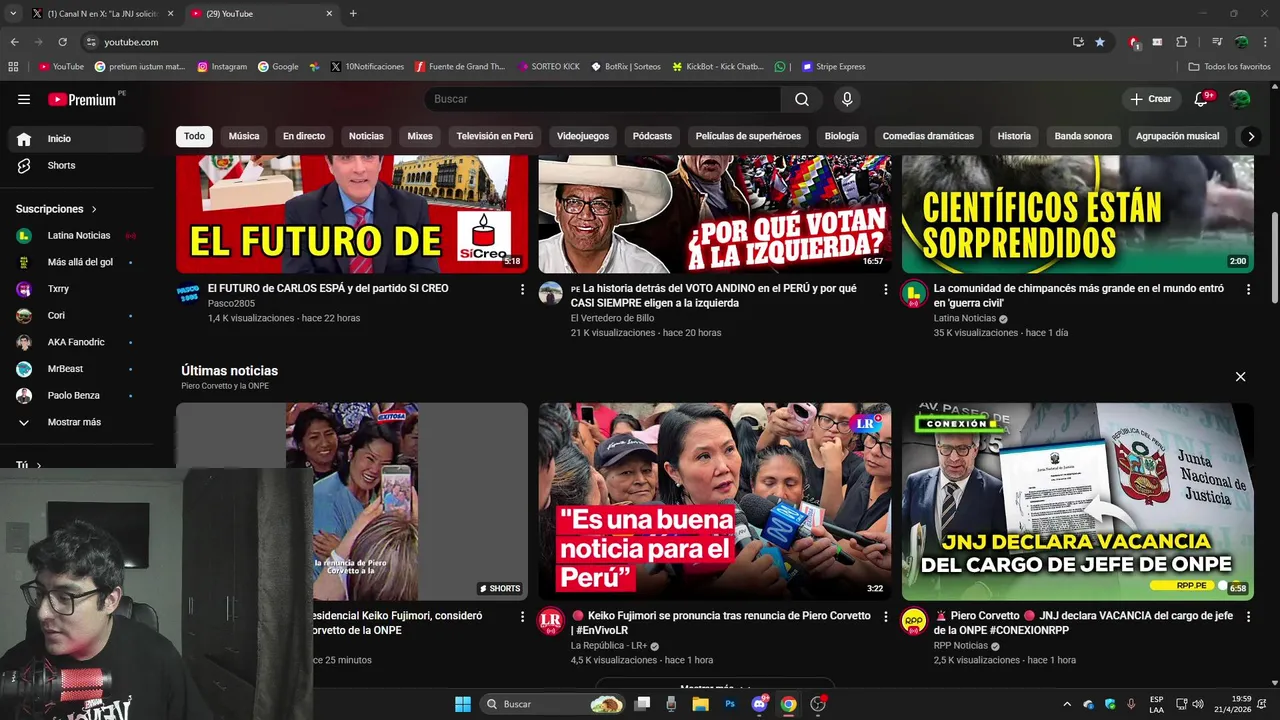Reload the page in Chrome
The width and height of the screenshot is (1280, 720).
[x=62, y=42]
